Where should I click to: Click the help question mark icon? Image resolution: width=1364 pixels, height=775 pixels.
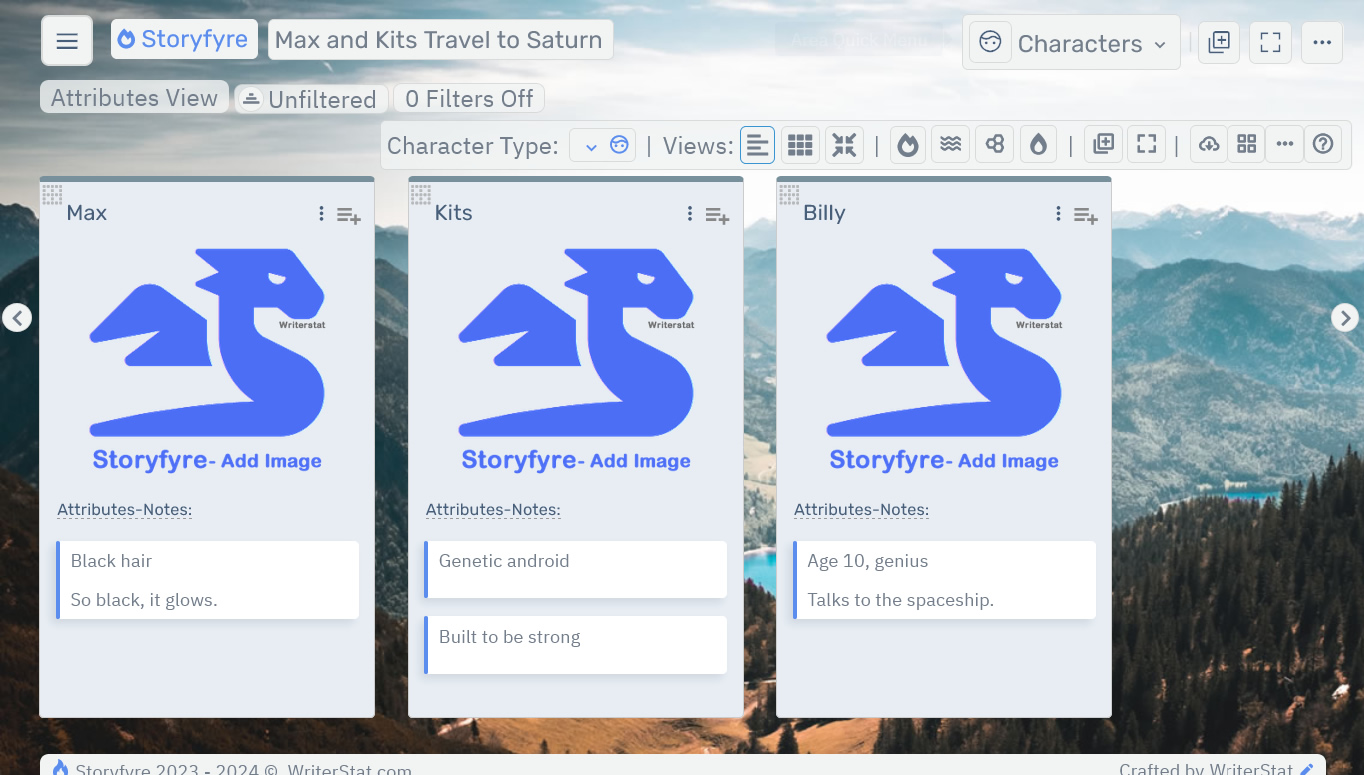tap(1323, 144)
